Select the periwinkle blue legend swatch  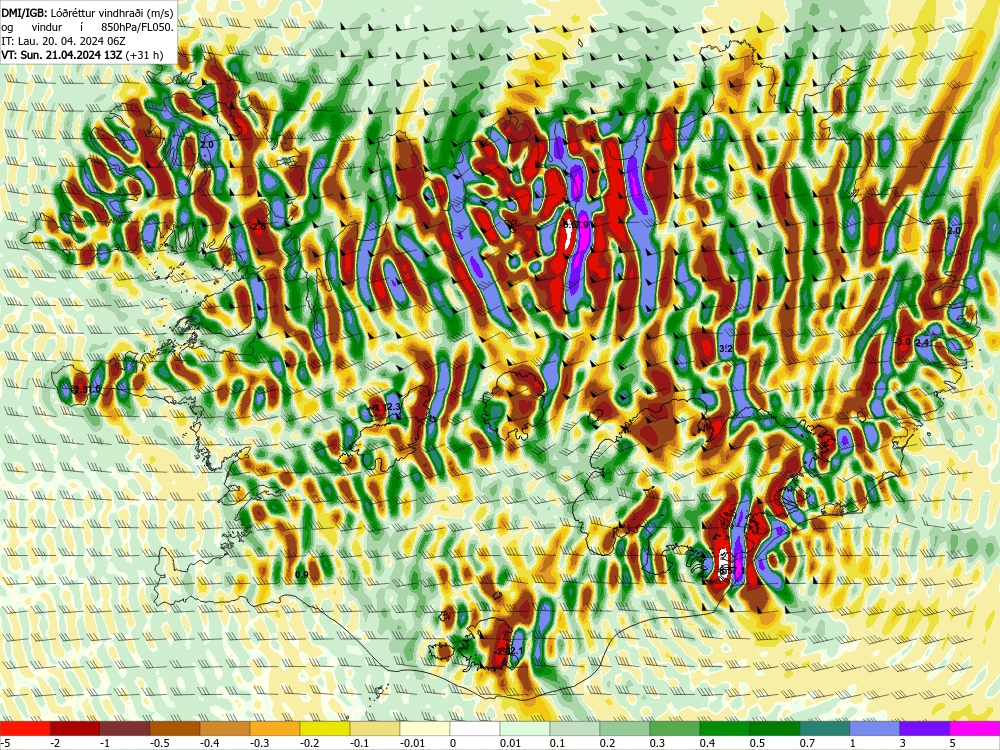874,728
